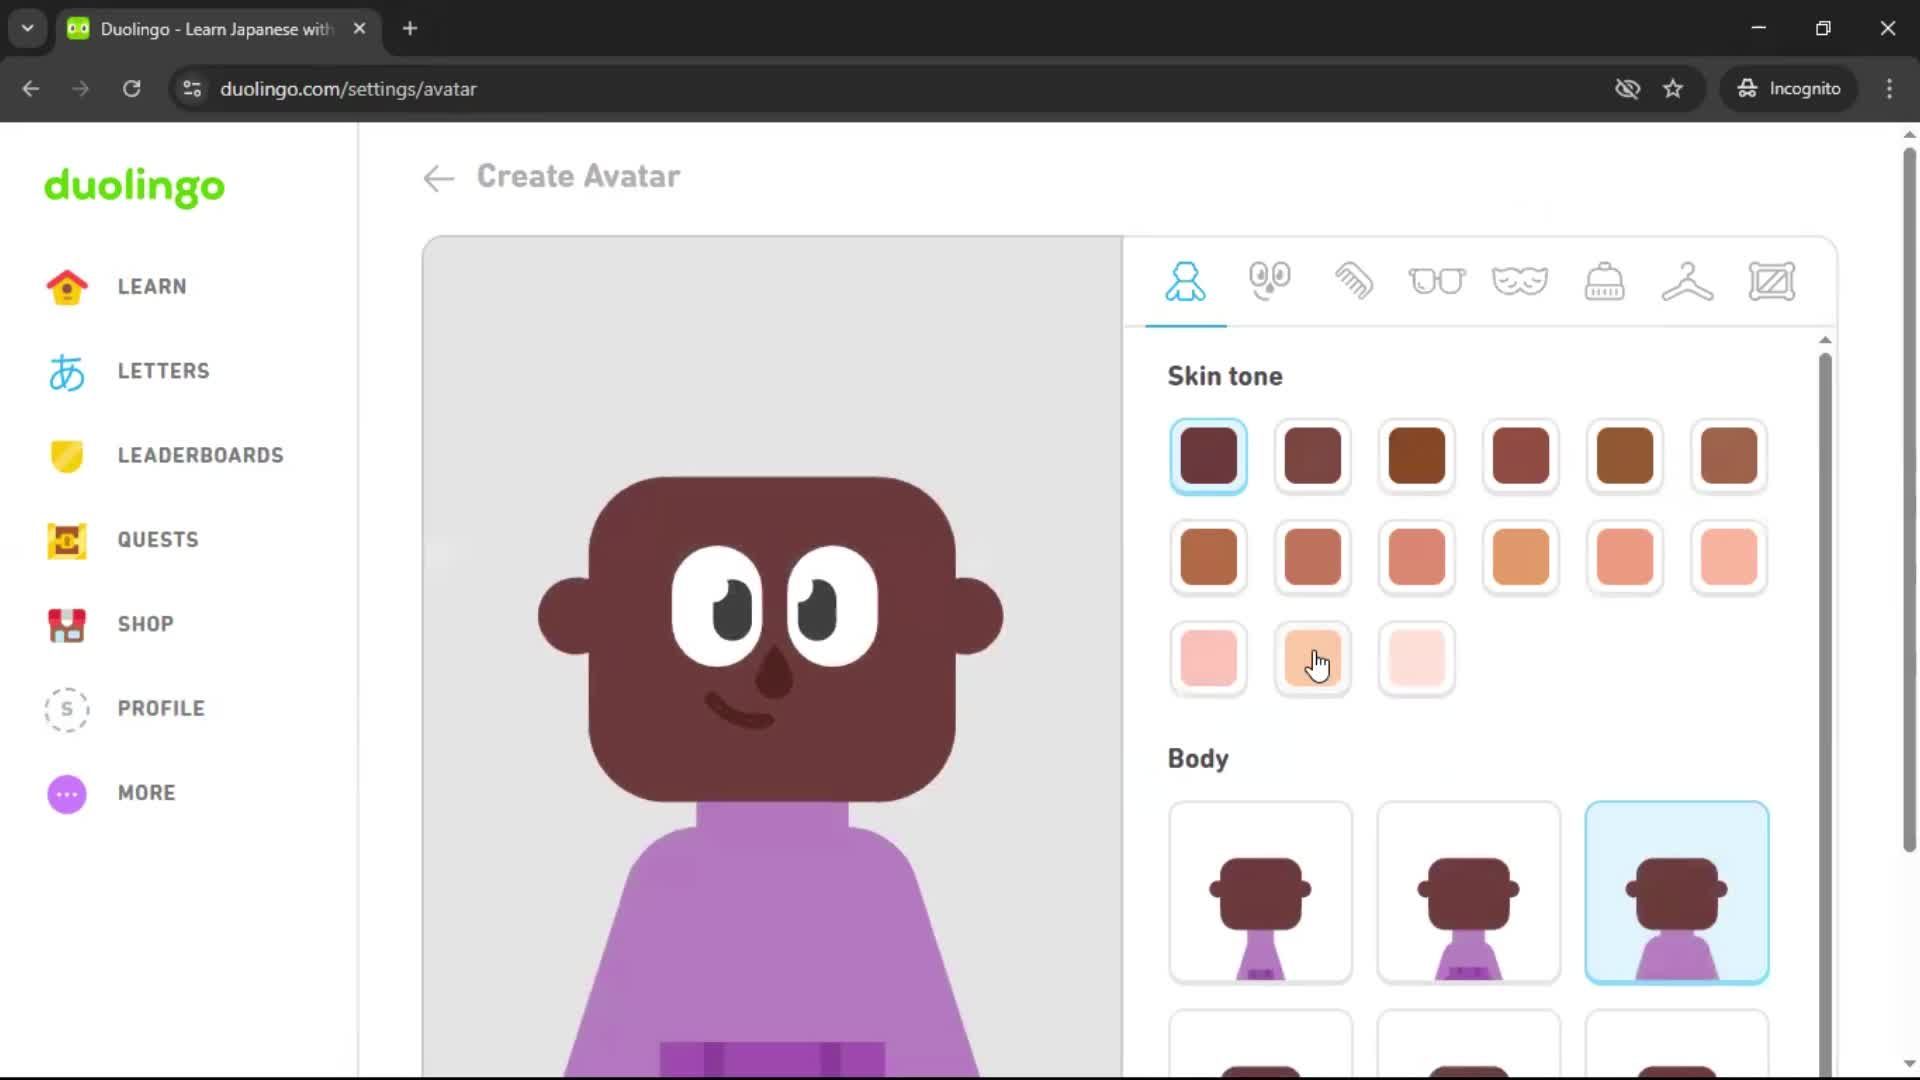The height and width of the screenshot is (1080, 1920).
Task: Open the browser tab search dropdown
Action: click(x=27, y=28)
